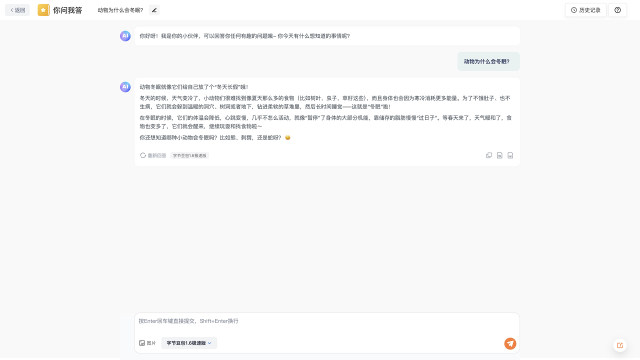Click the middle document icon under the answer
The width and height of the screenshot is (640, 360).
500,156
